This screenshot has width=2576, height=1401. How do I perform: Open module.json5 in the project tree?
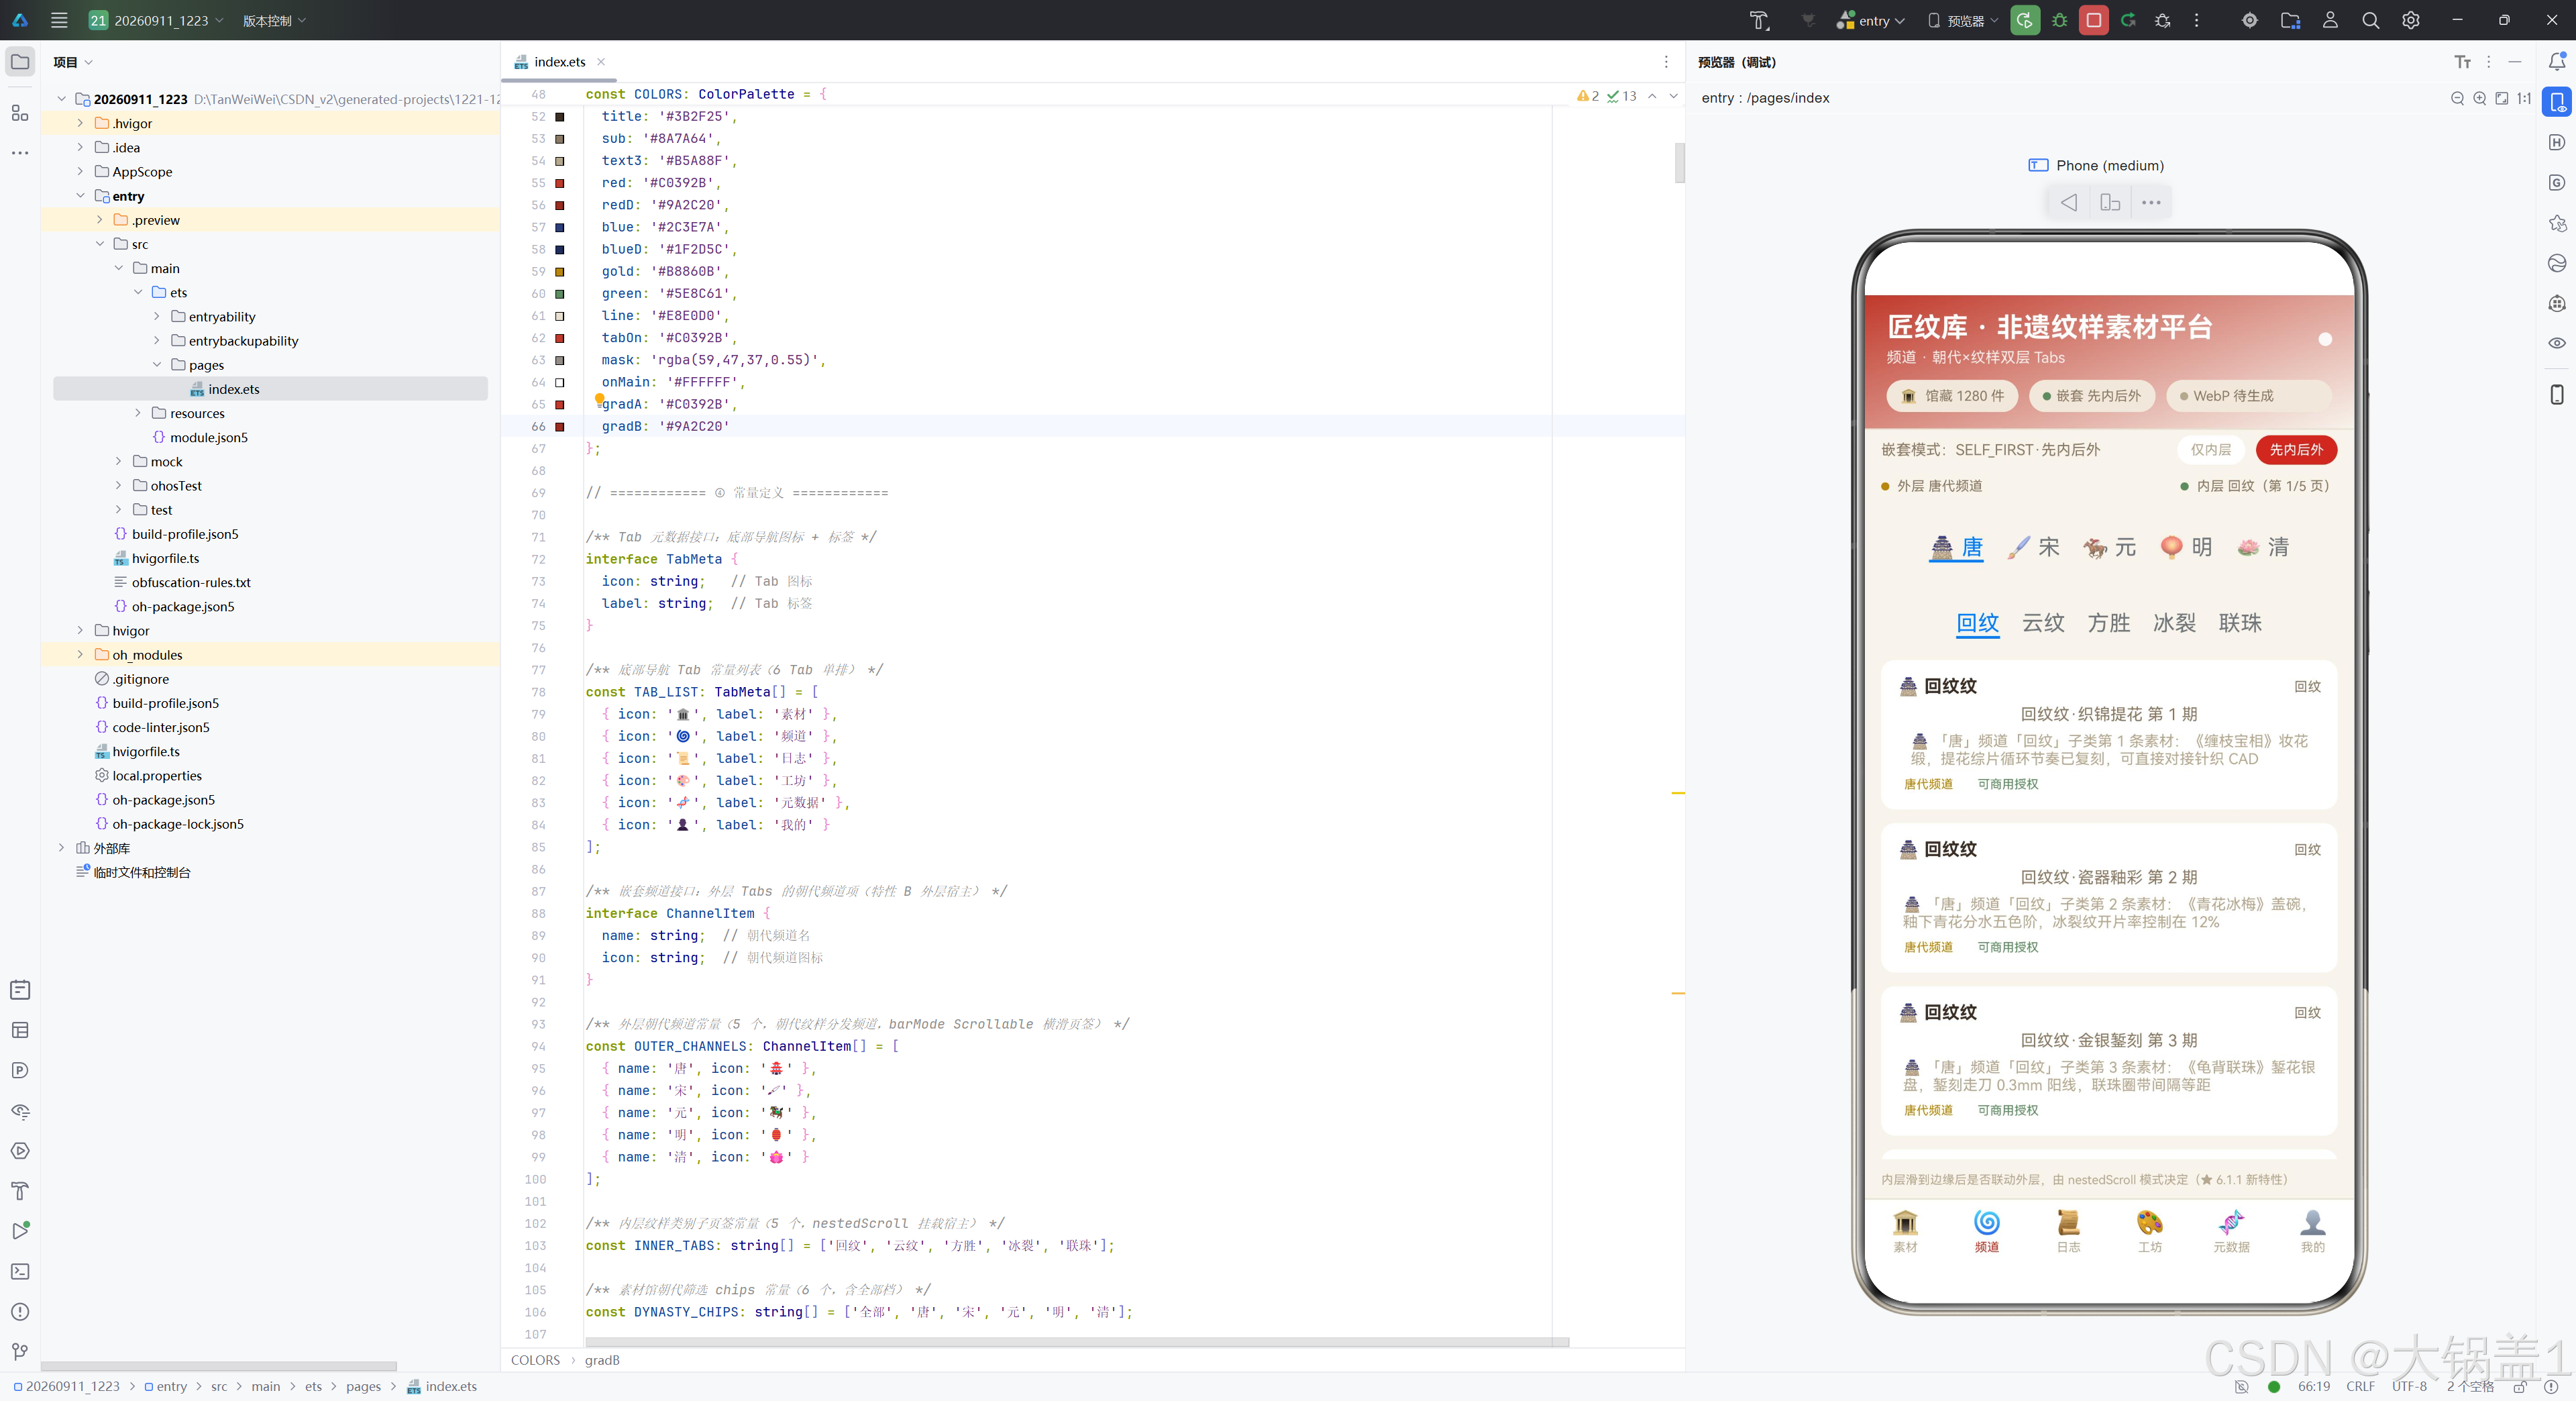click(208, 437)
